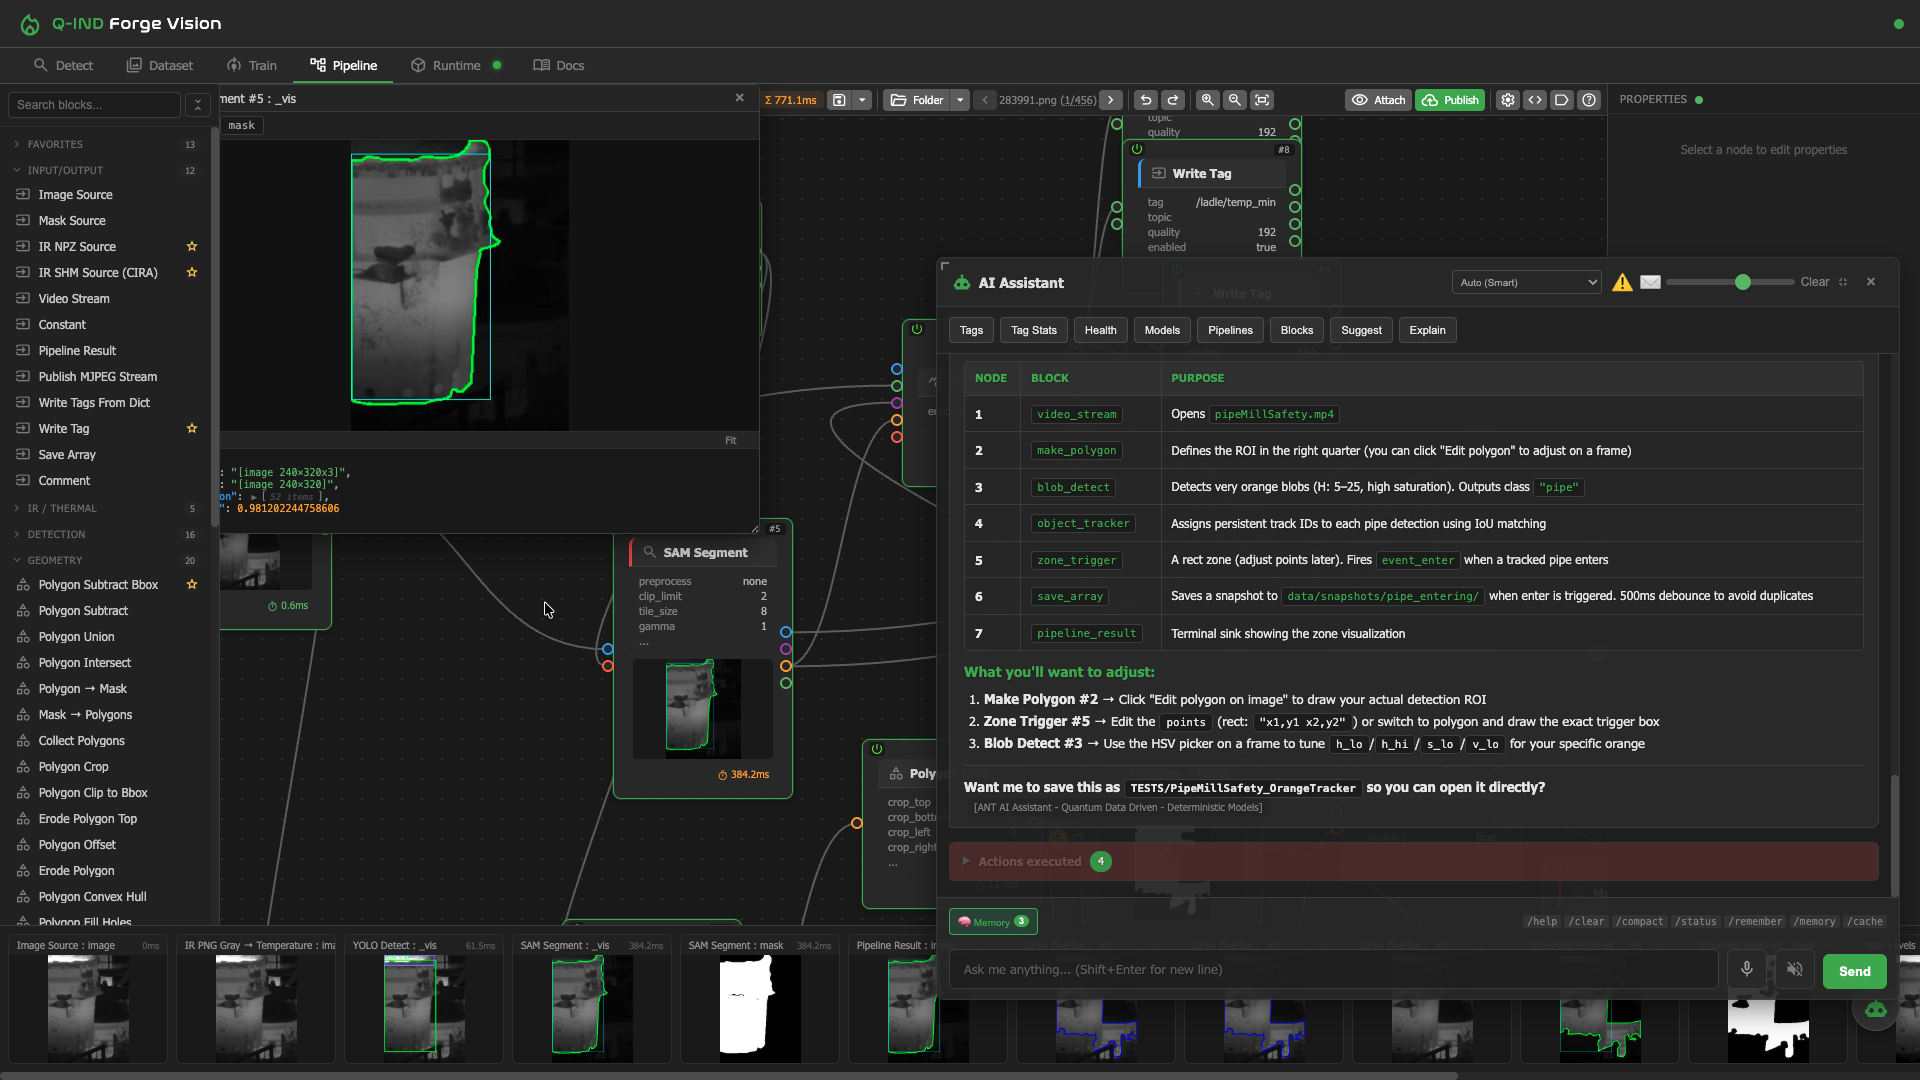
Task: Undo the last pipeline edit
Action: click(x=1146, y=100)
